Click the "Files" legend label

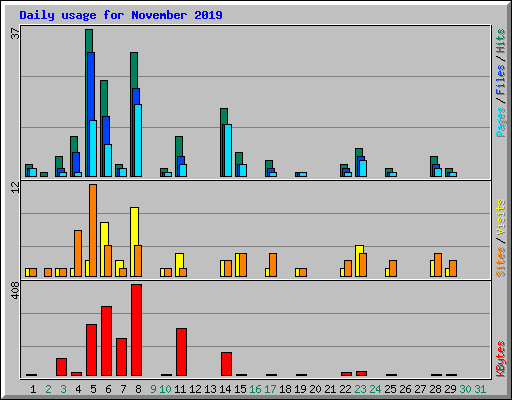point(501,79)
